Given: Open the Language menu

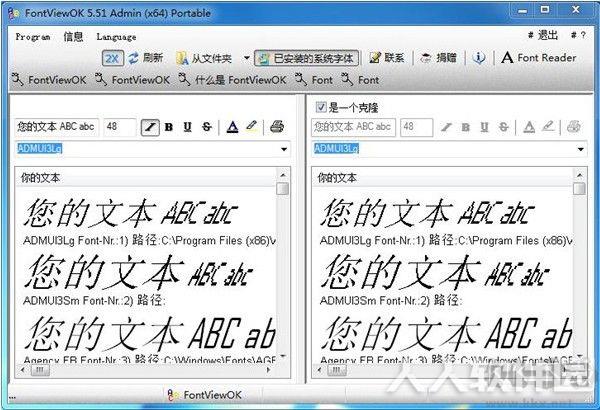Looking at the screenshot, I should (x=116, y=37).
